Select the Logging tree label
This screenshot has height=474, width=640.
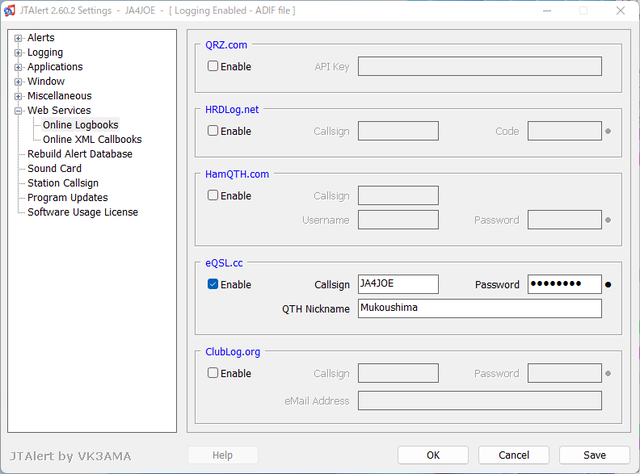tap(45, 52)
